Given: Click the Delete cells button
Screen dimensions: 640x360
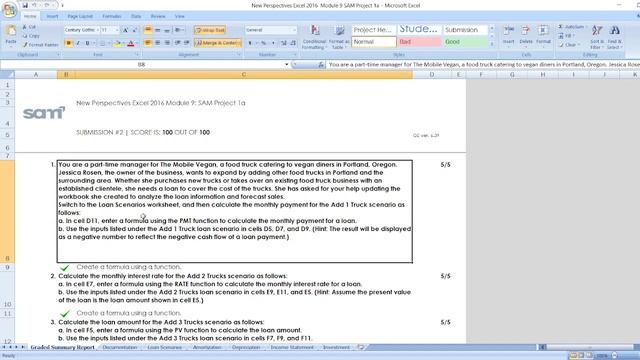Looking at the screenshot, I should pyautogui.click(x=526, y=35).
